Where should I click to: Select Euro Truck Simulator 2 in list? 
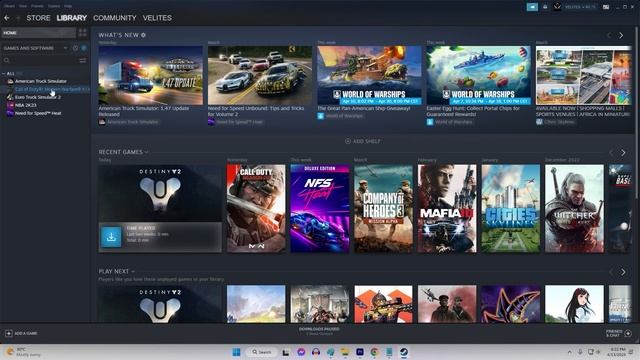coord(38,97)
